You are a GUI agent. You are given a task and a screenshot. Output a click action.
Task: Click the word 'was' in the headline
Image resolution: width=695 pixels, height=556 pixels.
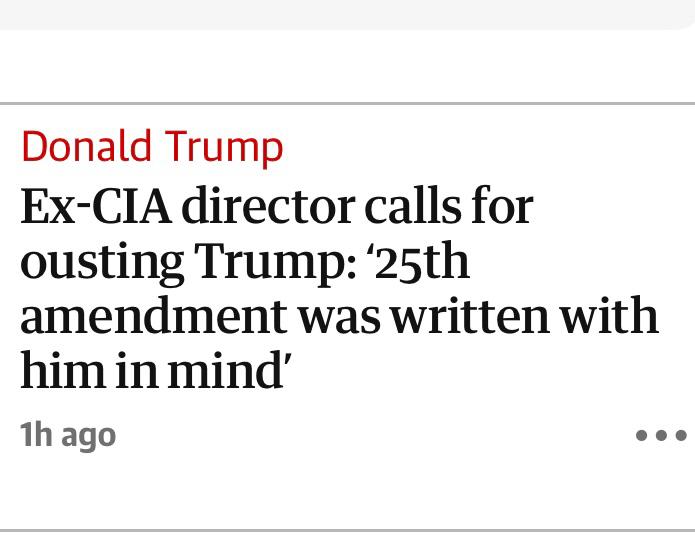coord(336,316)
